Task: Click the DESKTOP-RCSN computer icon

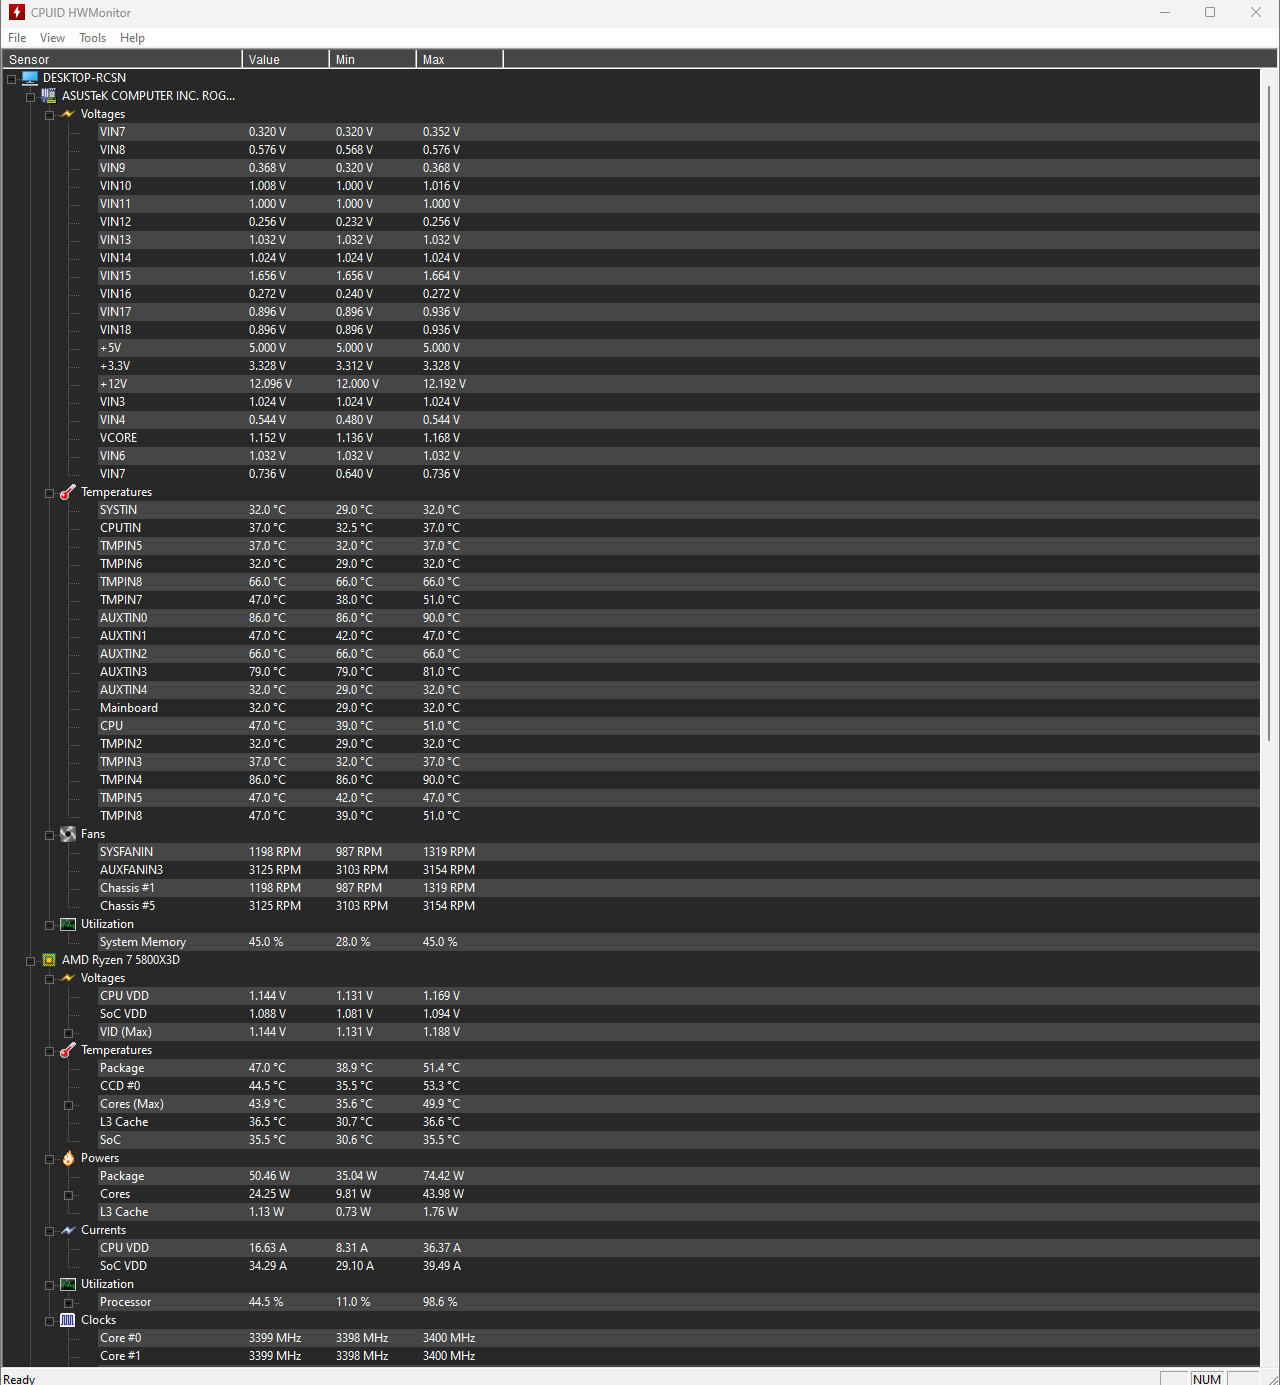Action: click(30, 77)
